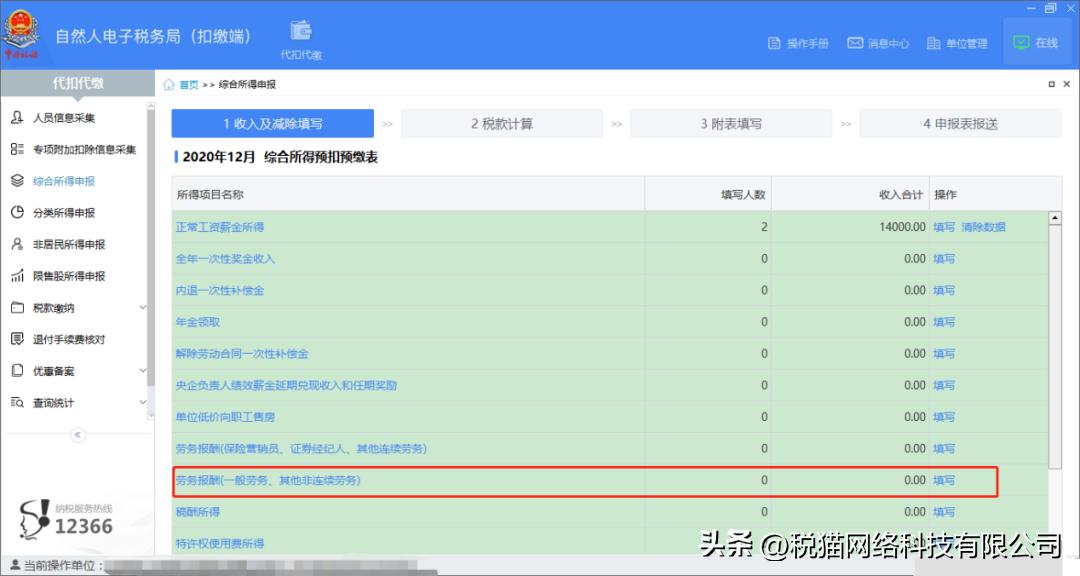Image resolution: width=1080 pixels, height=576 pixels.
Task: Click 清除数据 for 正常工资薪金所得
Action: (x=987, y=227)
